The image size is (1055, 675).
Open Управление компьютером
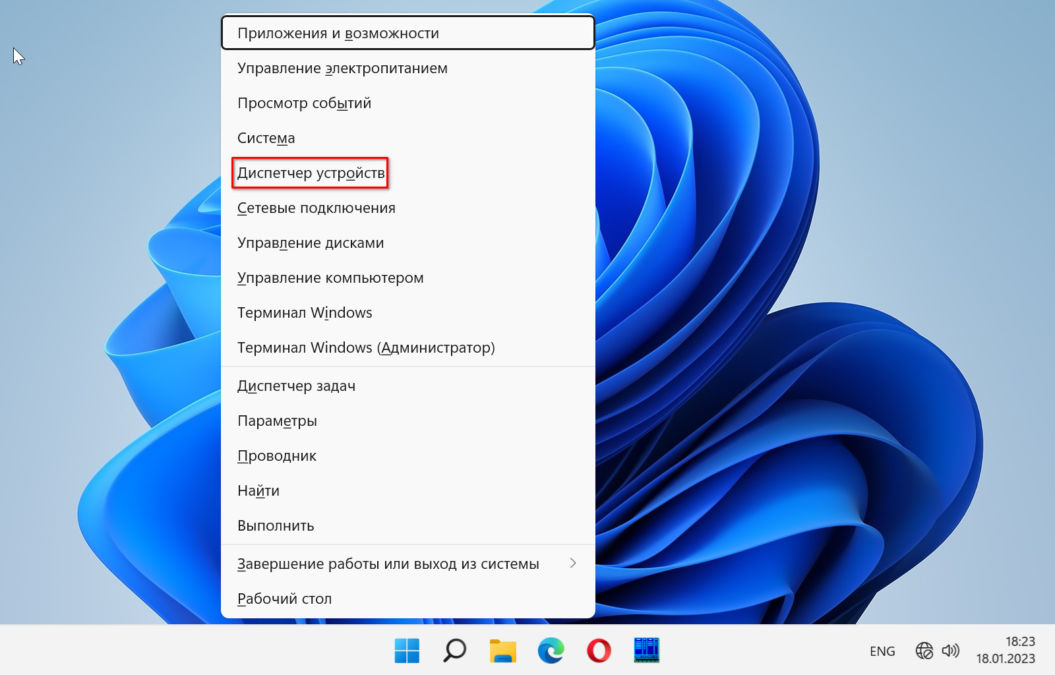pyautogui.click(x=408, y=278)
